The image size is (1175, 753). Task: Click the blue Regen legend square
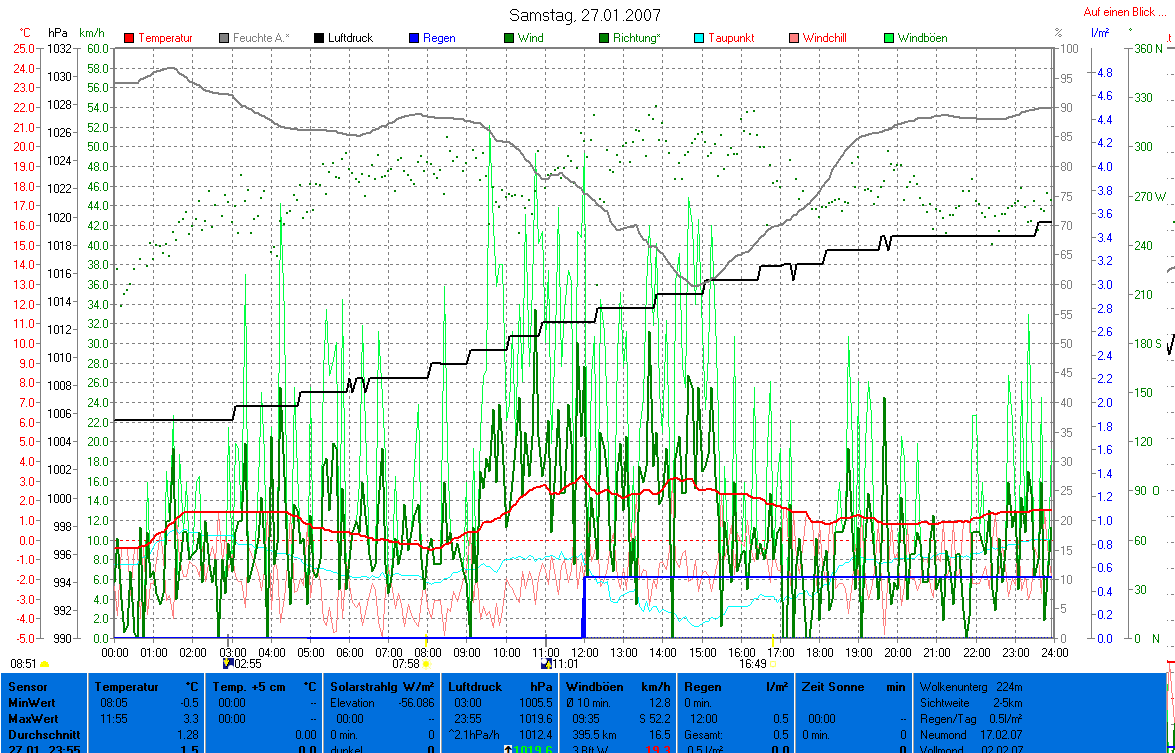click(x=414, y=38)
